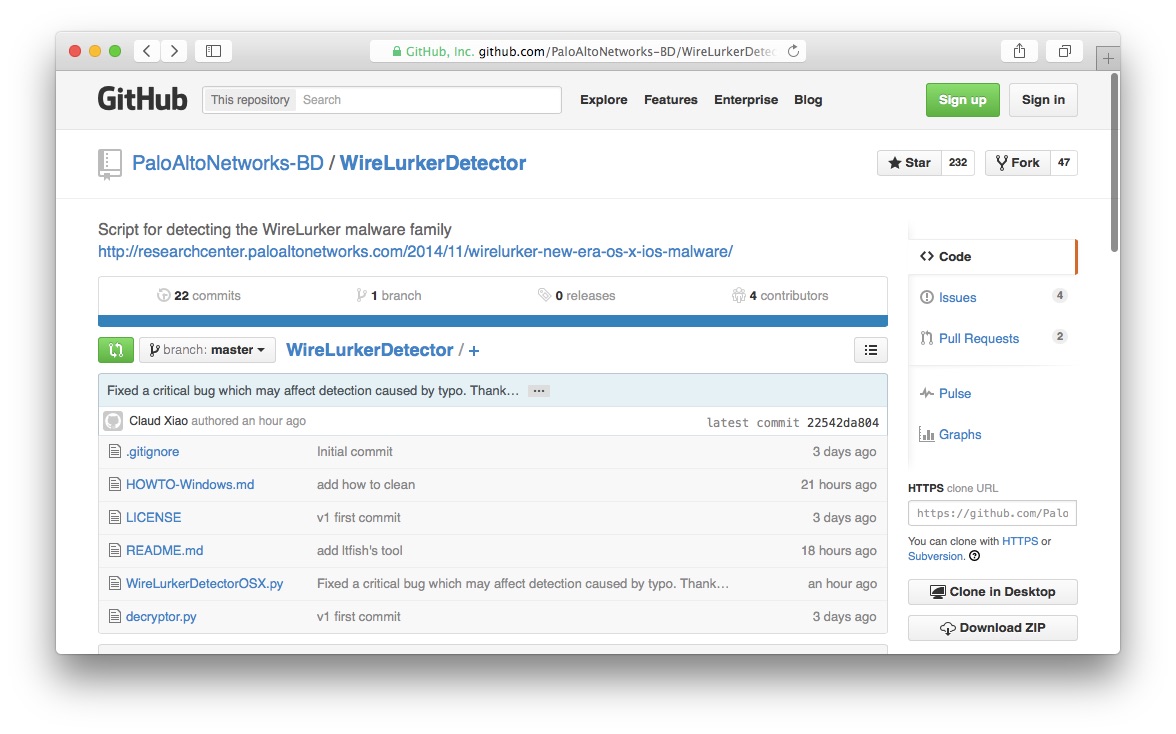View the 1 branch link
The image size is (1176, 734).
pyautogui.click(x=388, y=295)
